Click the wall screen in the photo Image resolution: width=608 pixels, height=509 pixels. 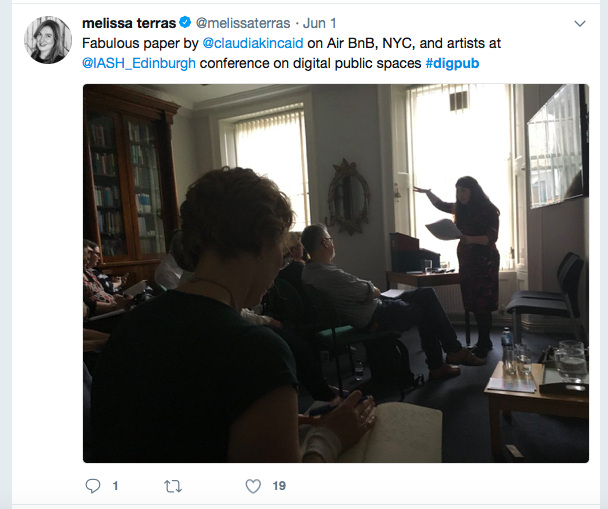click(x=557, y=146)
